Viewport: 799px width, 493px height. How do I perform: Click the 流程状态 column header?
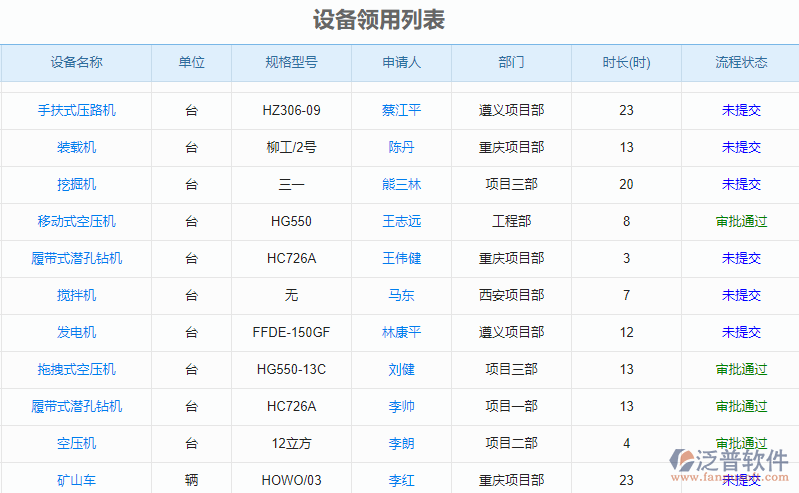741,62
